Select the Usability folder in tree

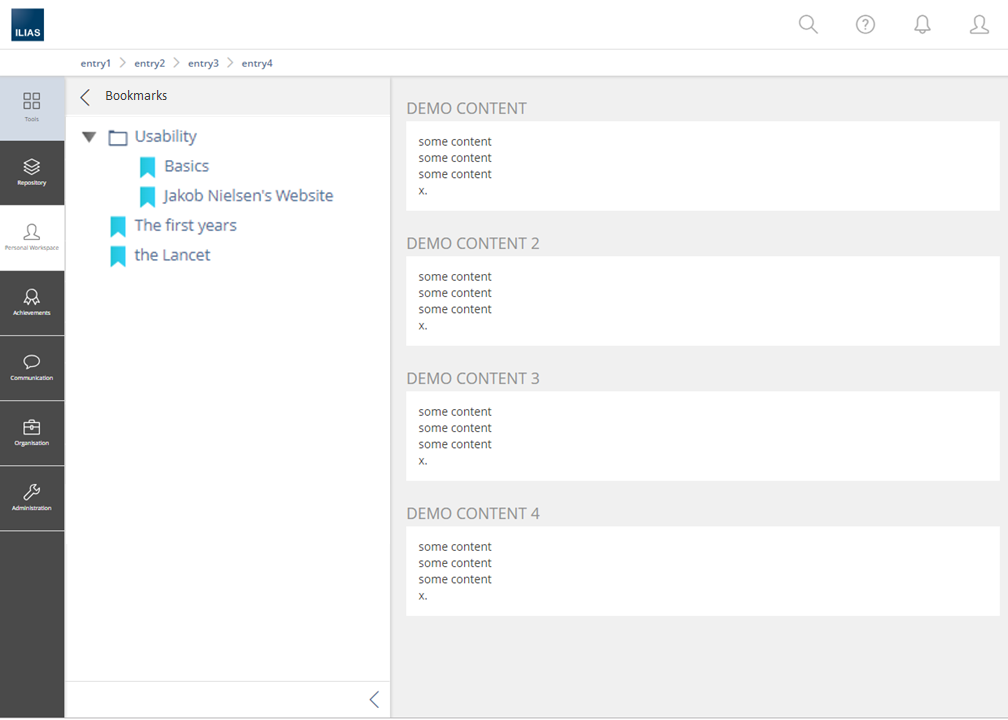pyautogui.click(x=165, y=137)
